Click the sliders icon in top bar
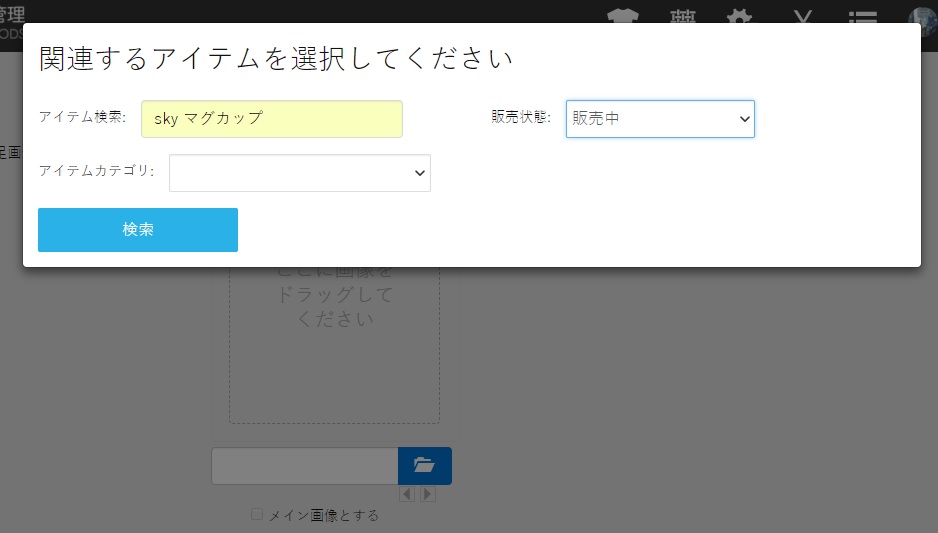Image resolution: width=938 pixels, height=533 pixels. (683, 15)
